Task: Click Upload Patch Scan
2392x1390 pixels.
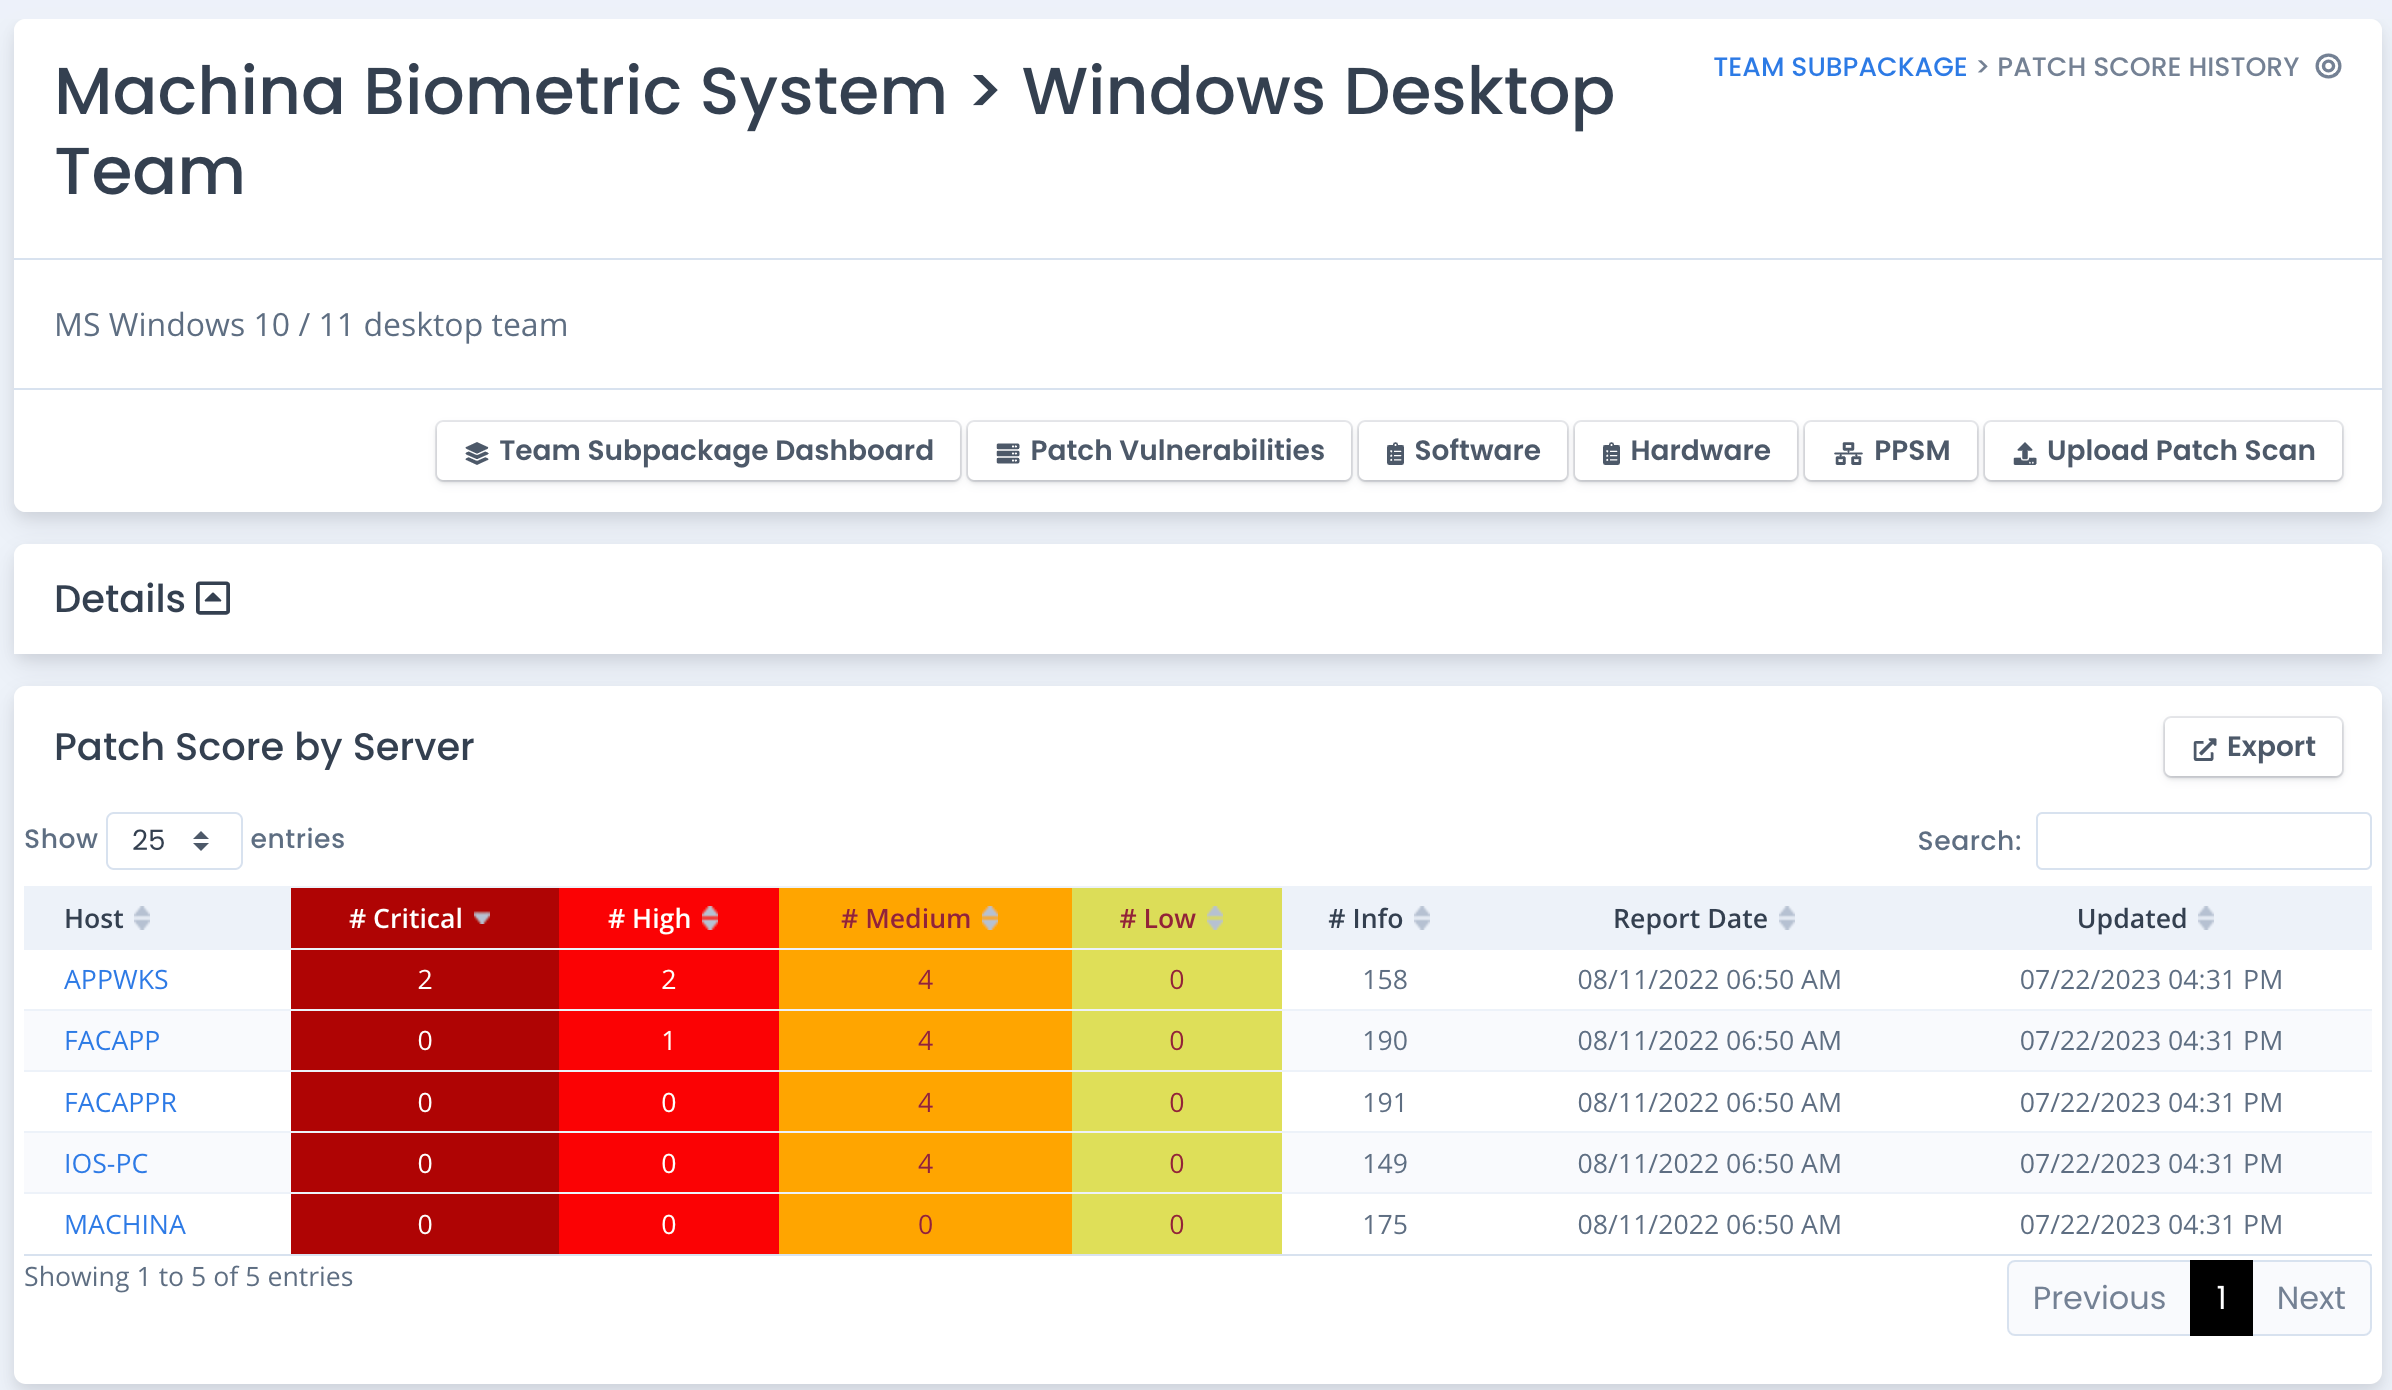Action: 2163,451
